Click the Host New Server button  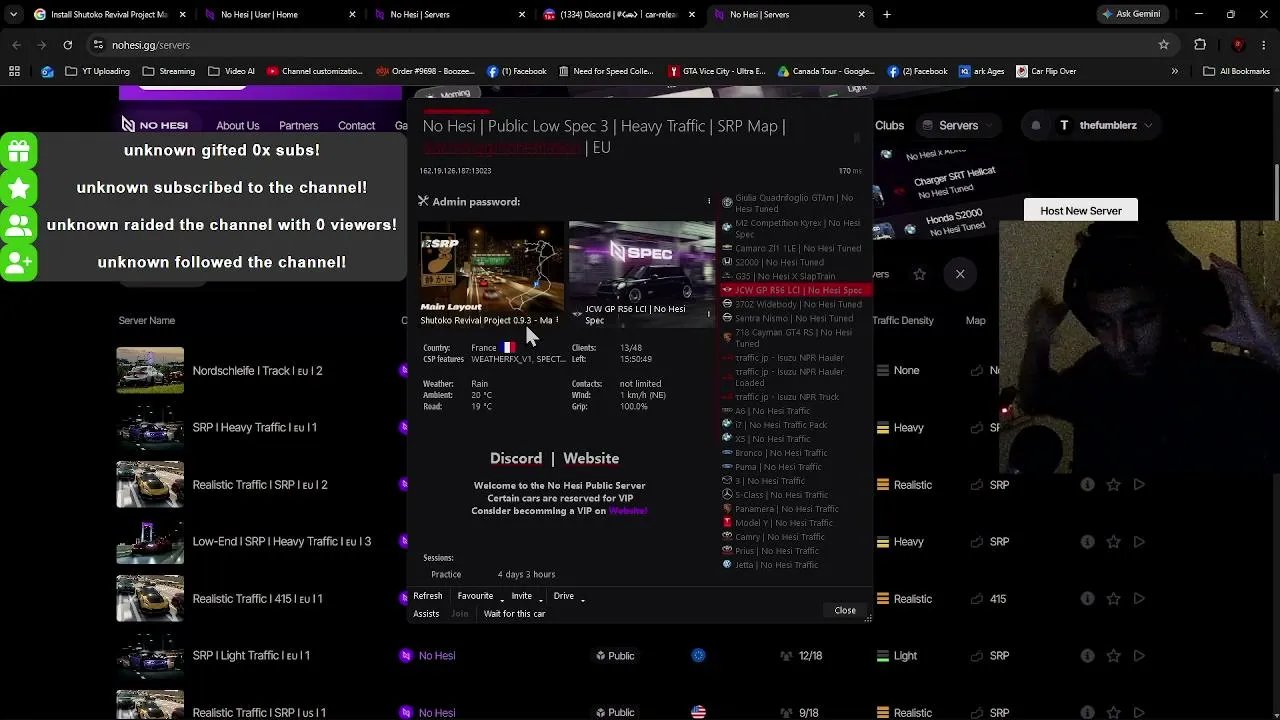click(x=1081, y=211)
